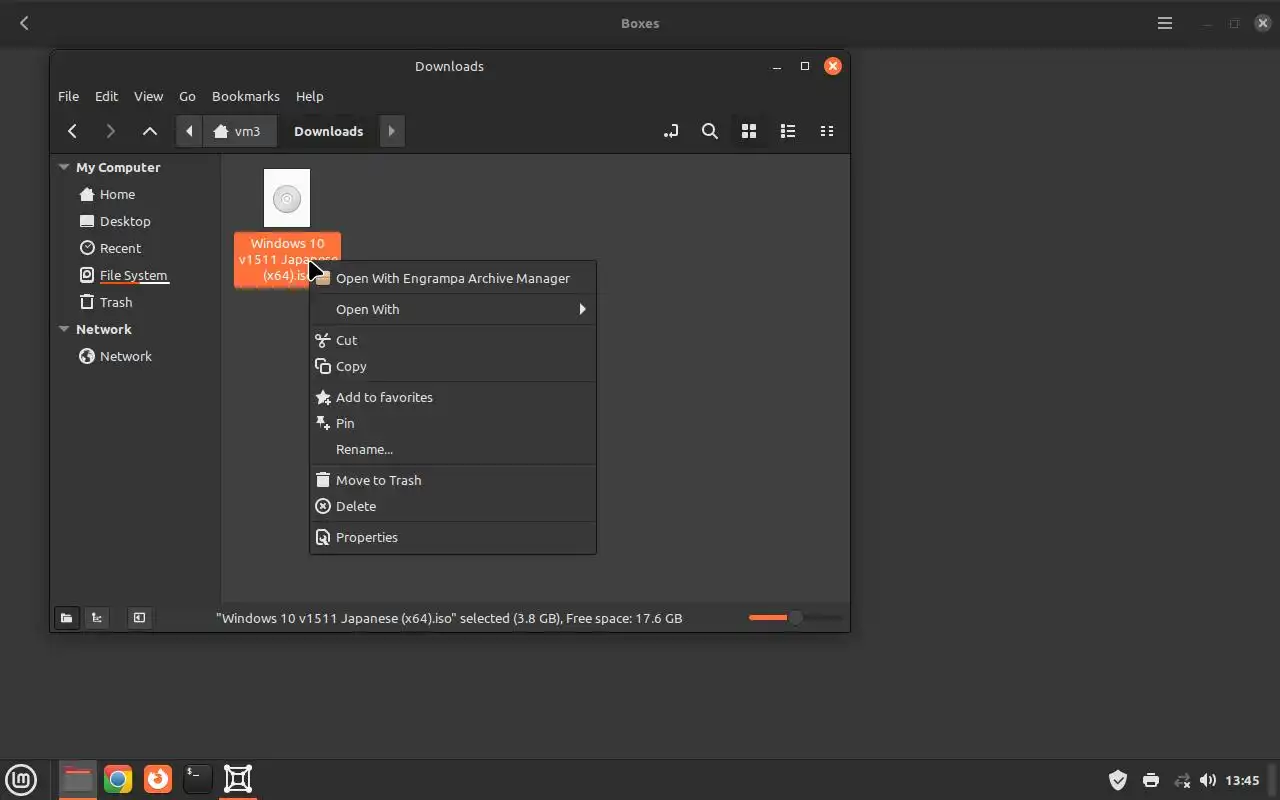Adjust the icon zoom slider

tap(795, 618)
